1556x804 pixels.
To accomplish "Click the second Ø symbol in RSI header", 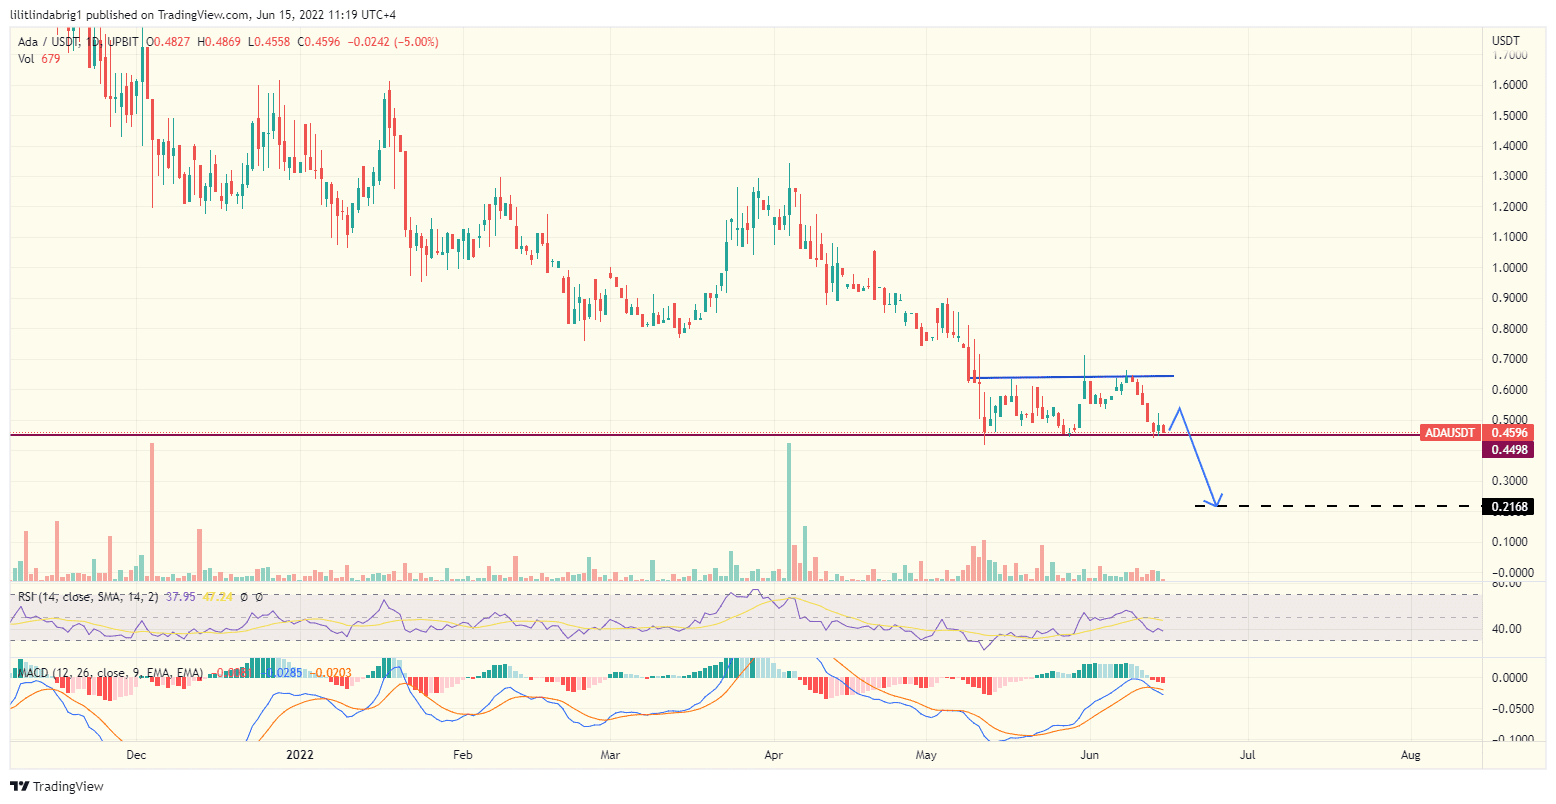I will [x=259, y=596].
